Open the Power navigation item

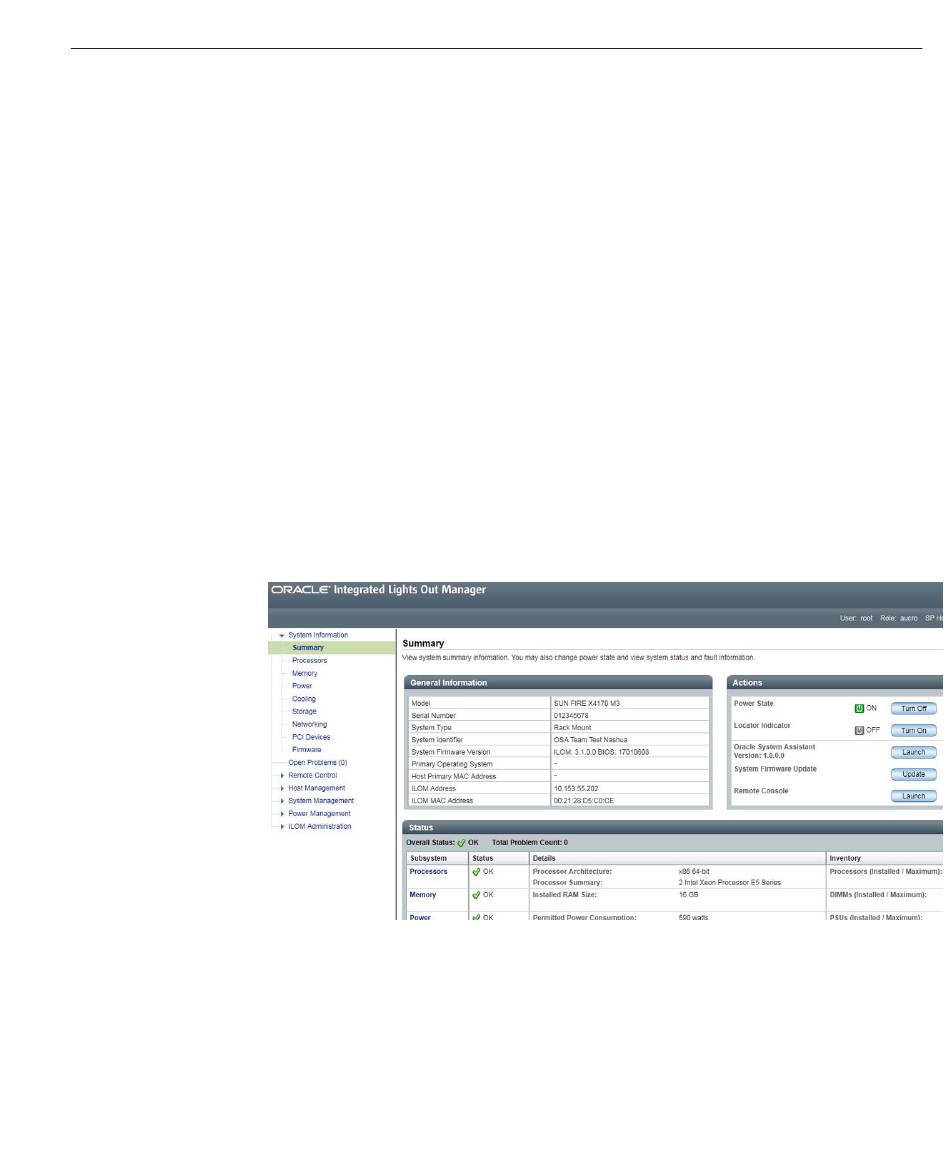(x=301, y=686)
